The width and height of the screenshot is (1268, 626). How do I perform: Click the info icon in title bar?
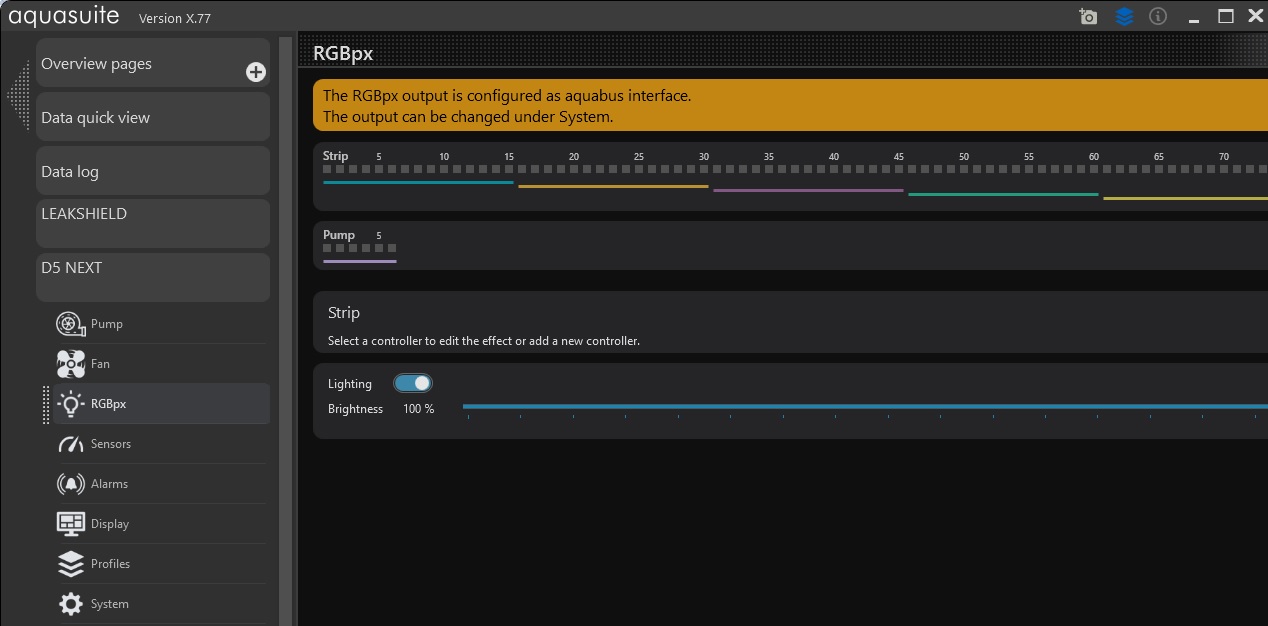coord(1158,17)
